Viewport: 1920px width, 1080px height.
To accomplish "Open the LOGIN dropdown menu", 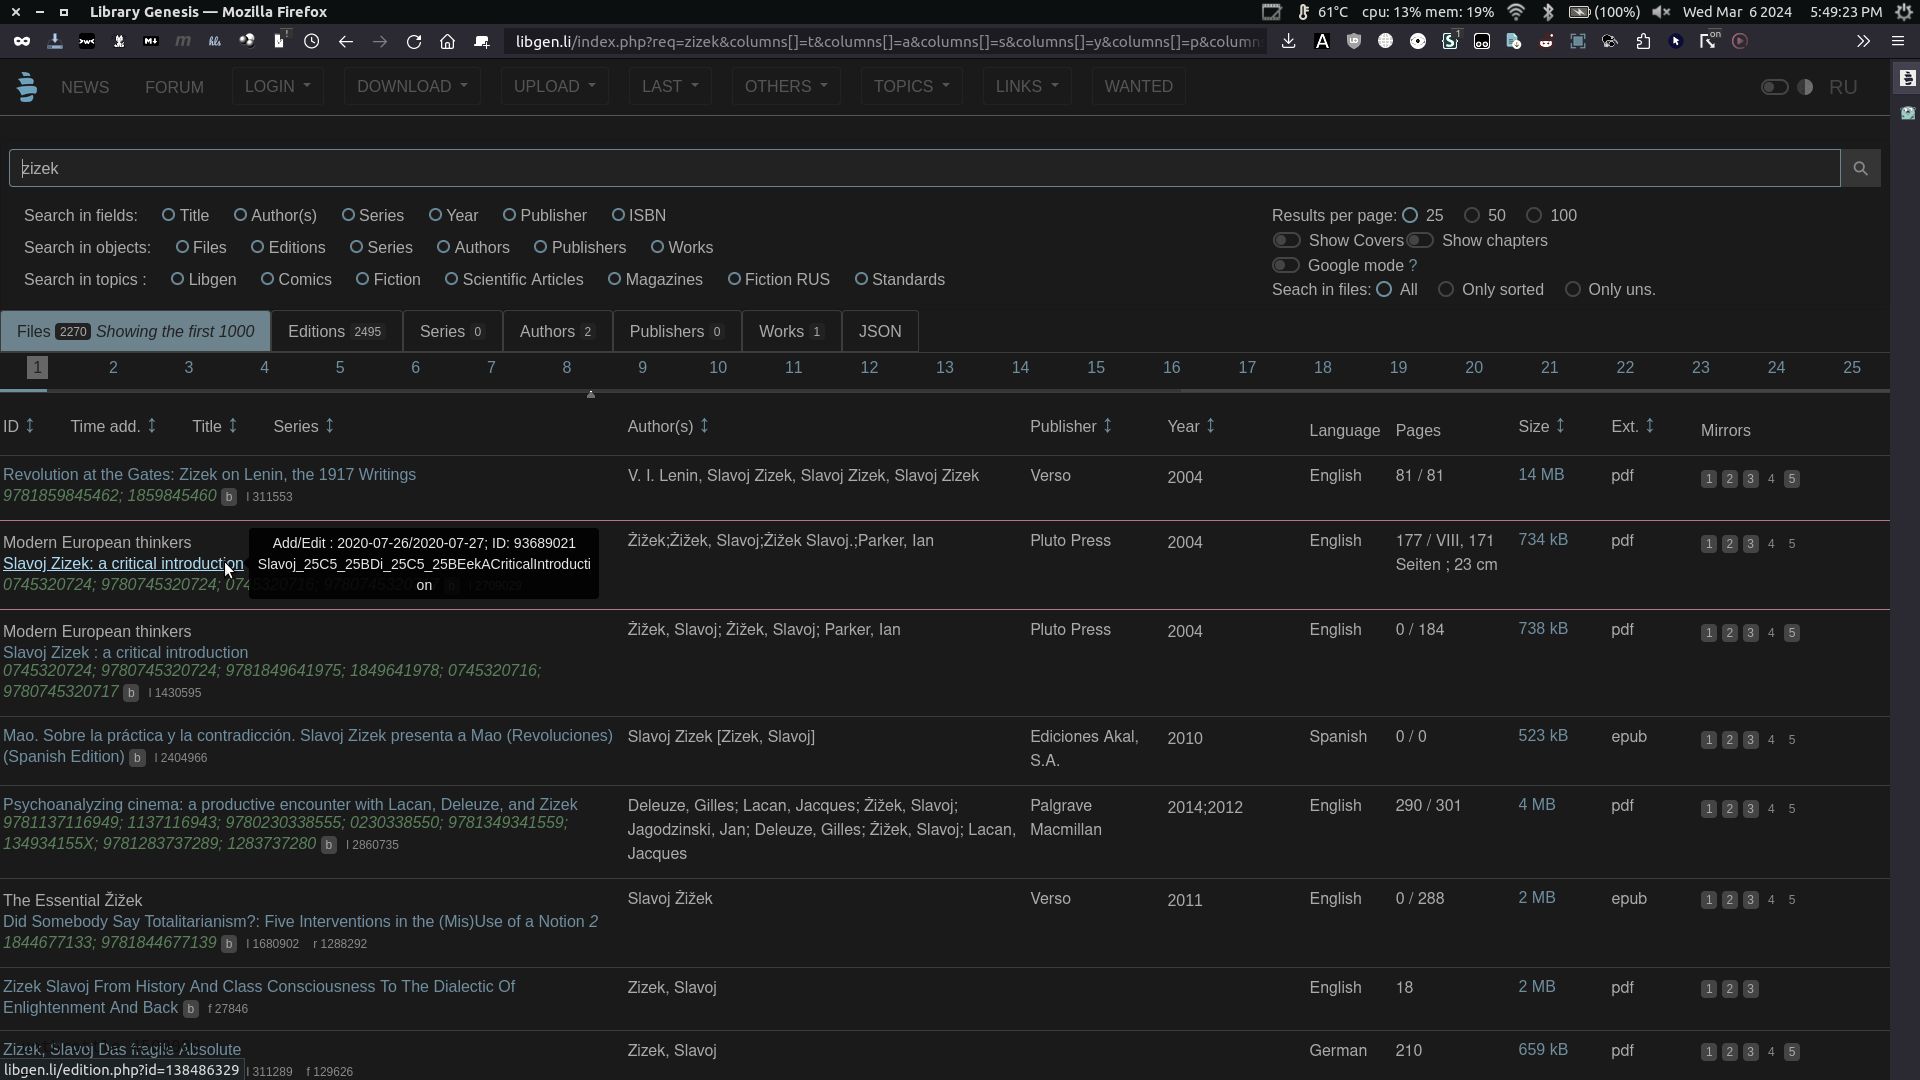I will 277,87.
